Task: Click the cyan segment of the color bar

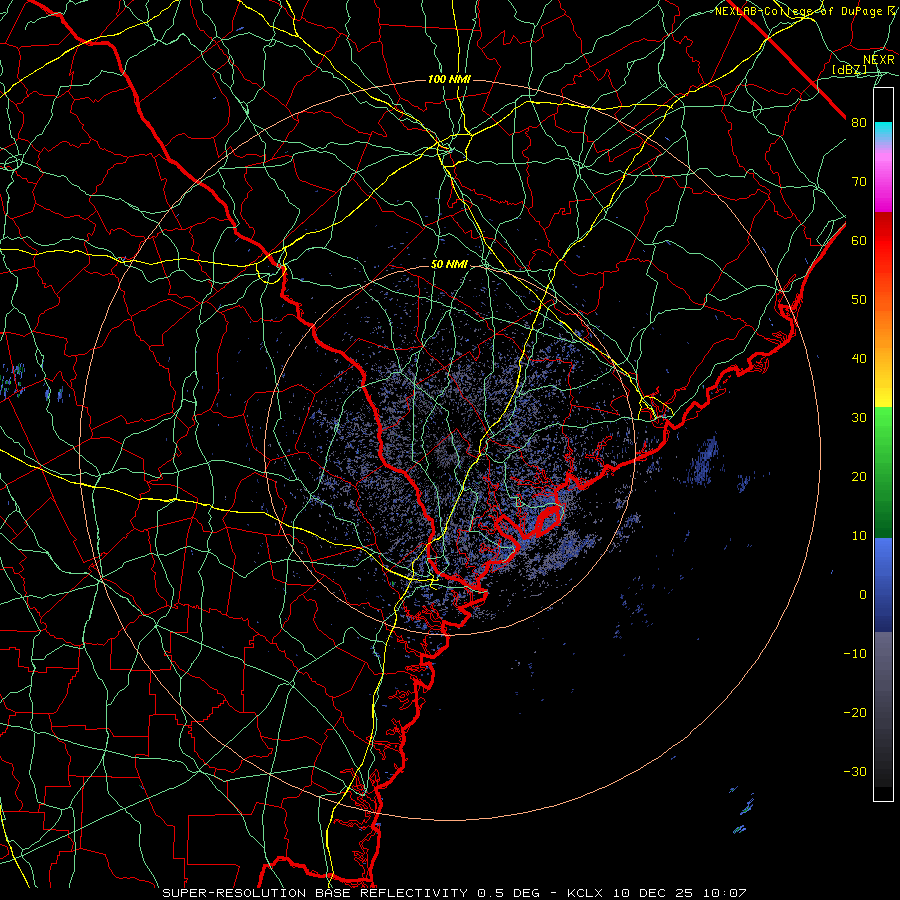Action: [883, 131]
